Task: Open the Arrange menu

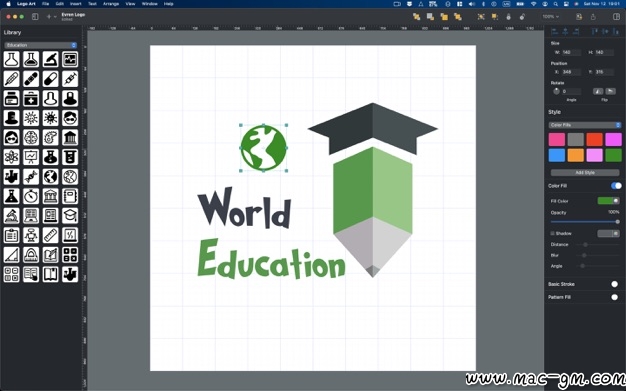Action: pyautogui.click(x=111, y=4)
